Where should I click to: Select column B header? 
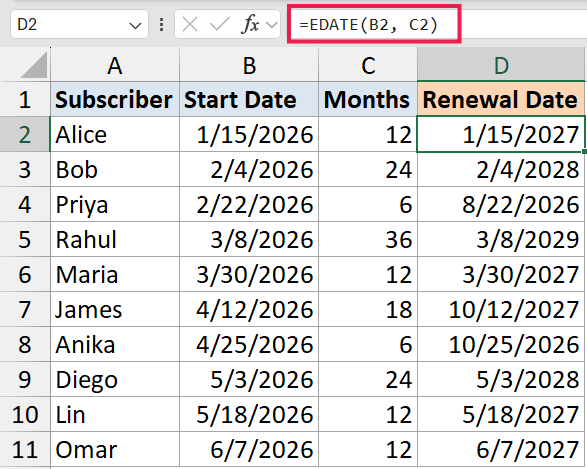point(249,65)
